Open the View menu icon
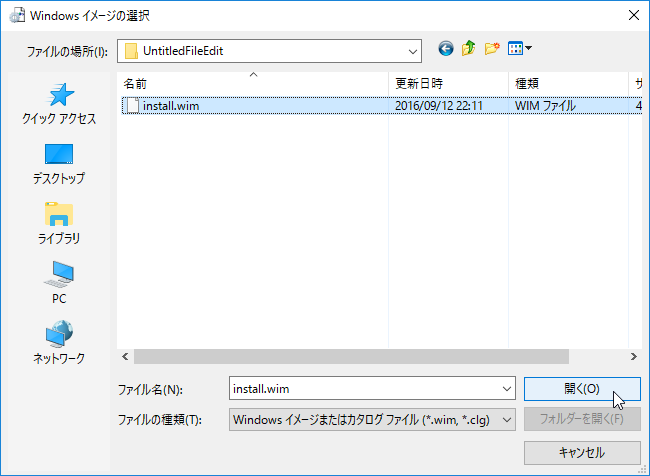 519,48
